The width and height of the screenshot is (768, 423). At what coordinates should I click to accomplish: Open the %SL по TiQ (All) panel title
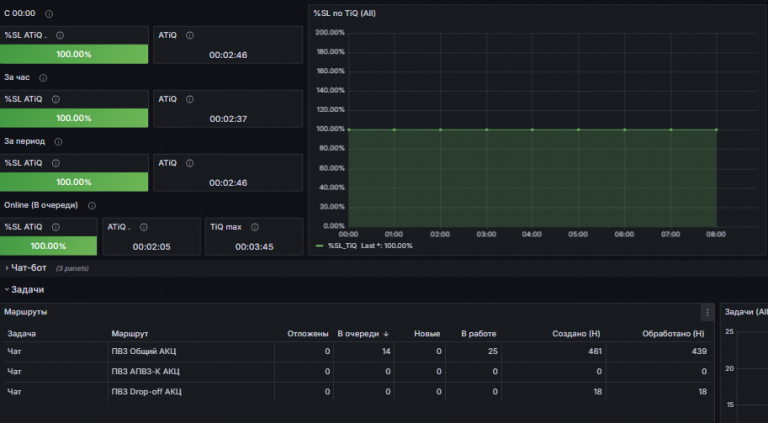coord(345,13)
